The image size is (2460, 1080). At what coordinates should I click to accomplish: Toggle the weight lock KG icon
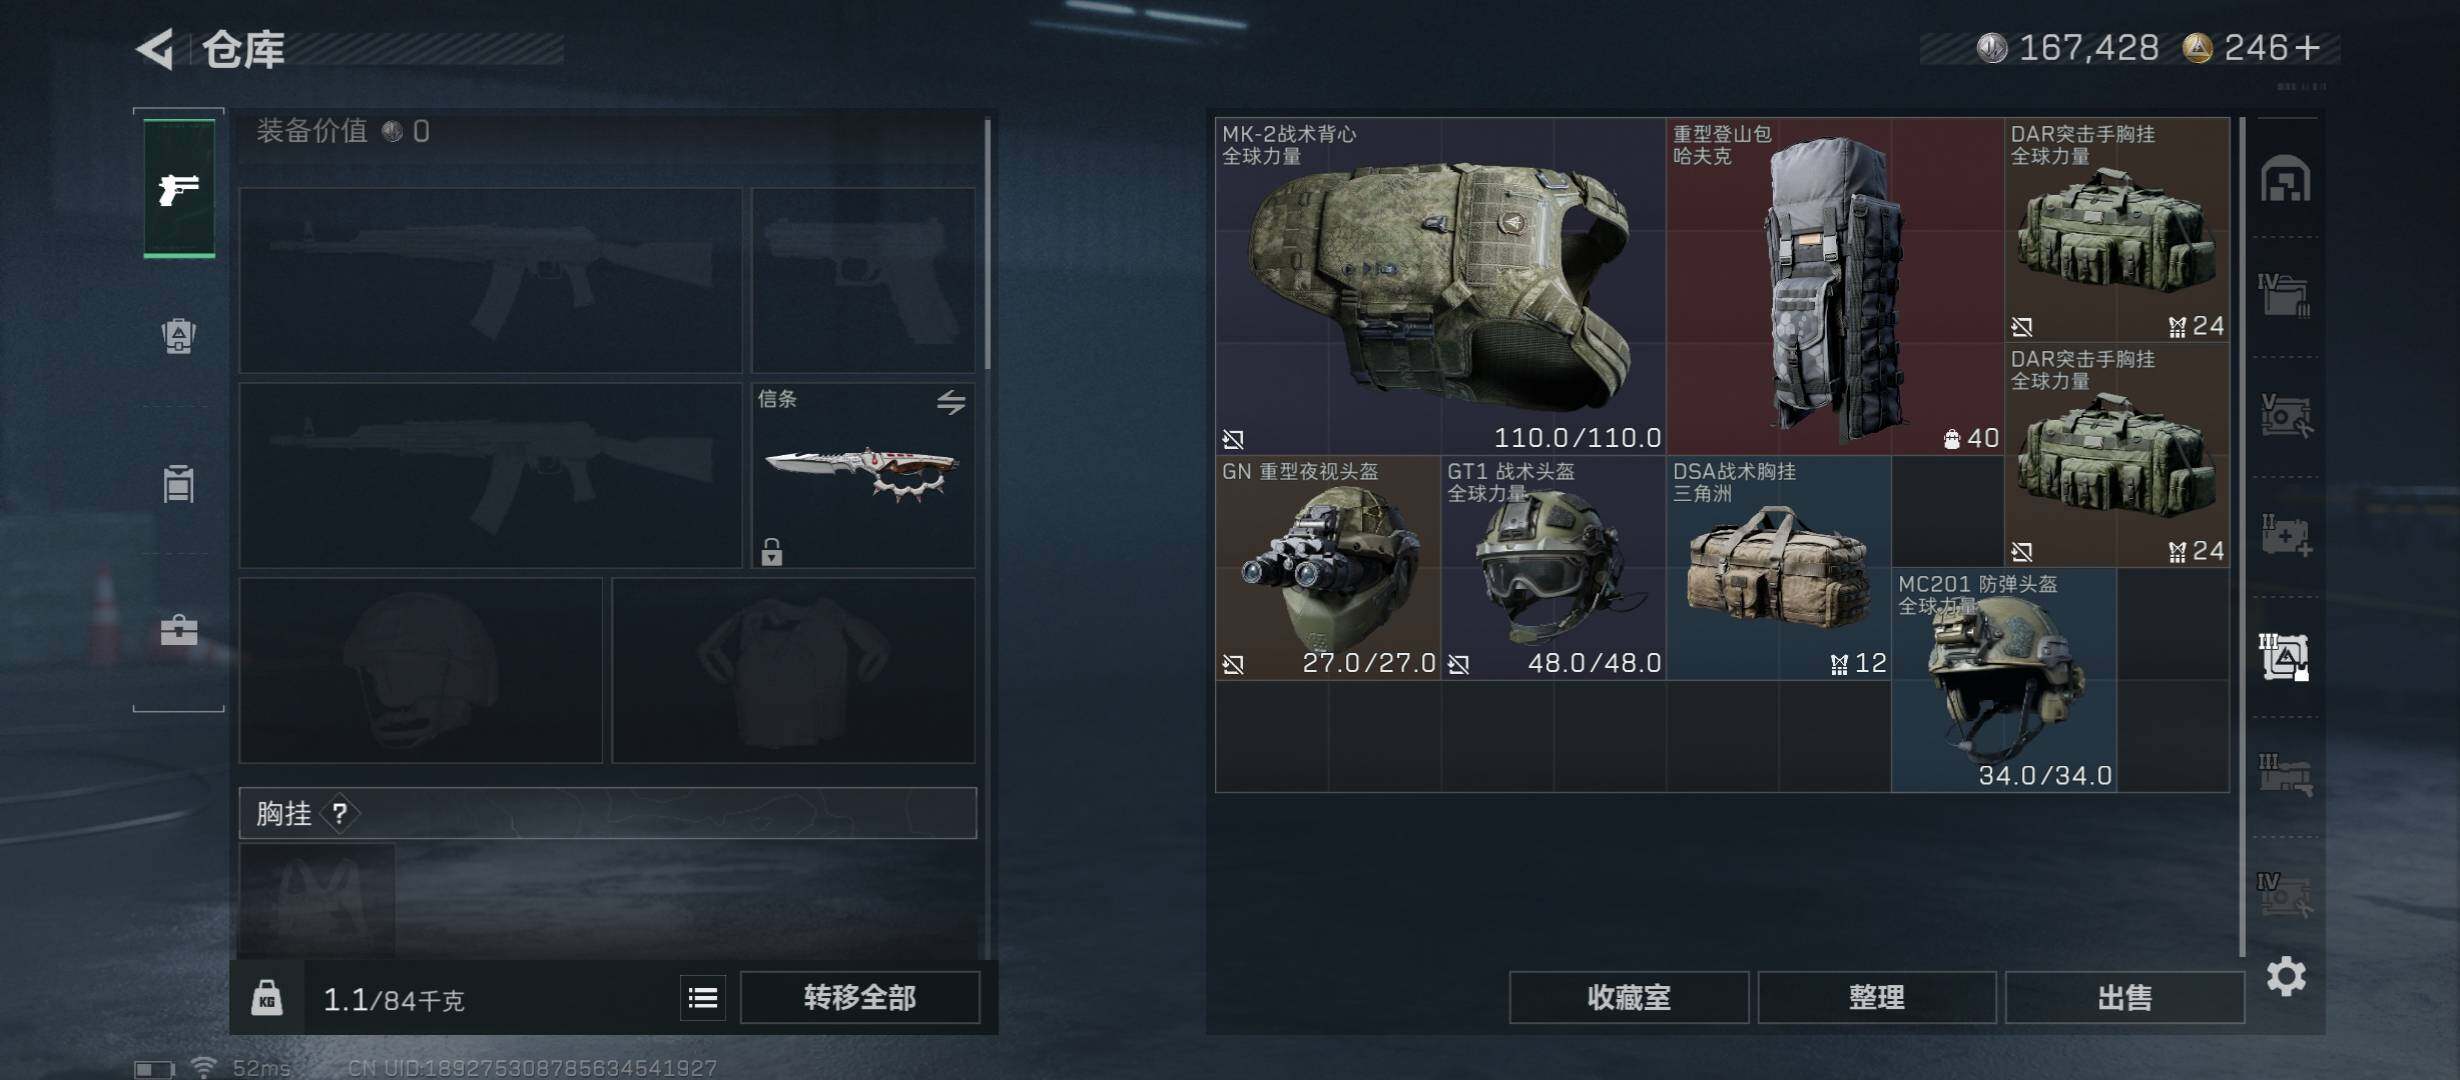point(267,998)
